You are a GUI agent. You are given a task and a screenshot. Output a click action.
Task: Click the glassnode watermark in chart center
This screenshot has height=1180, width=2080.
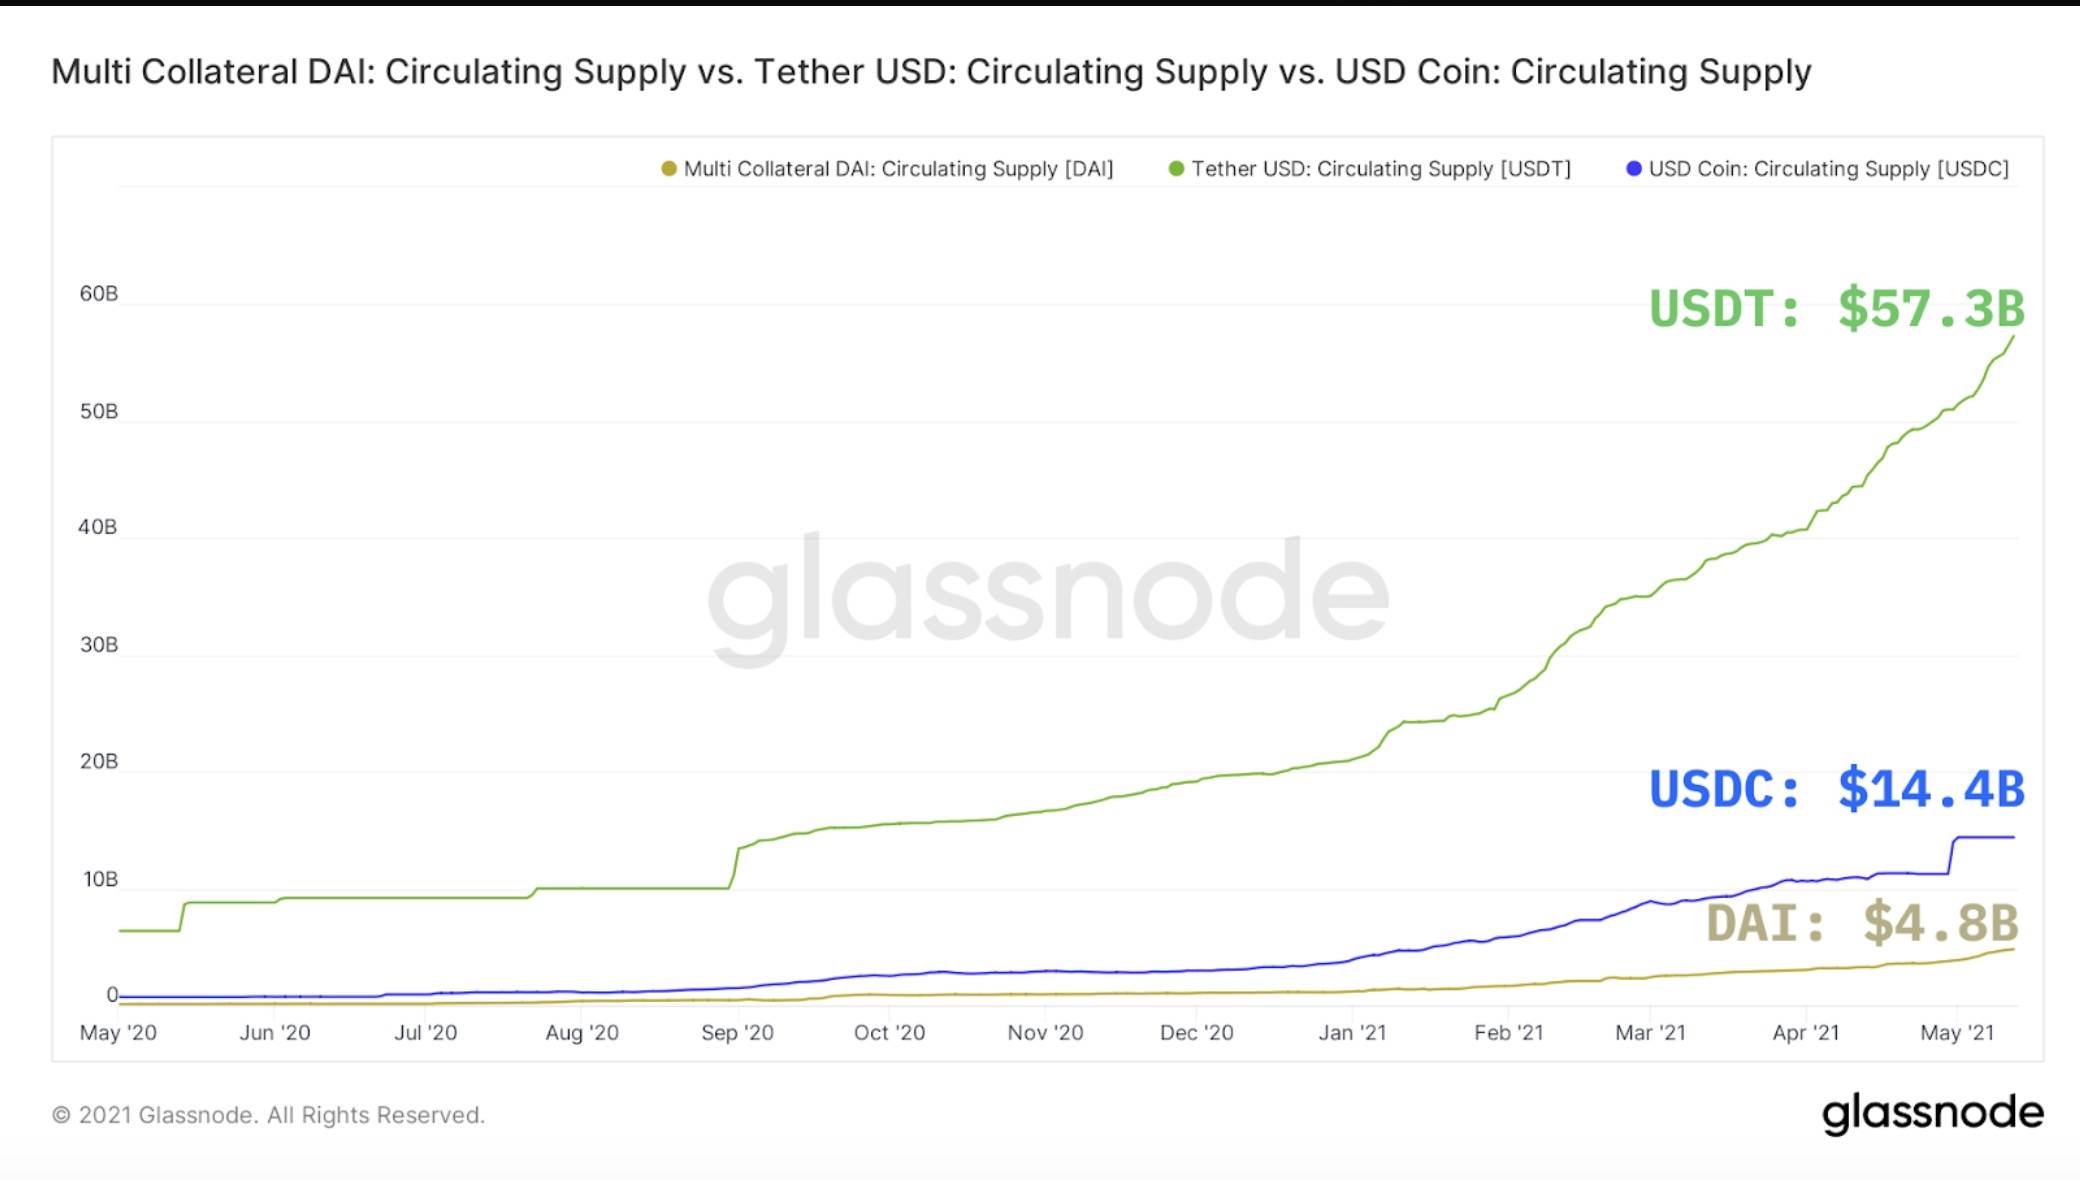pos(1048,596)
